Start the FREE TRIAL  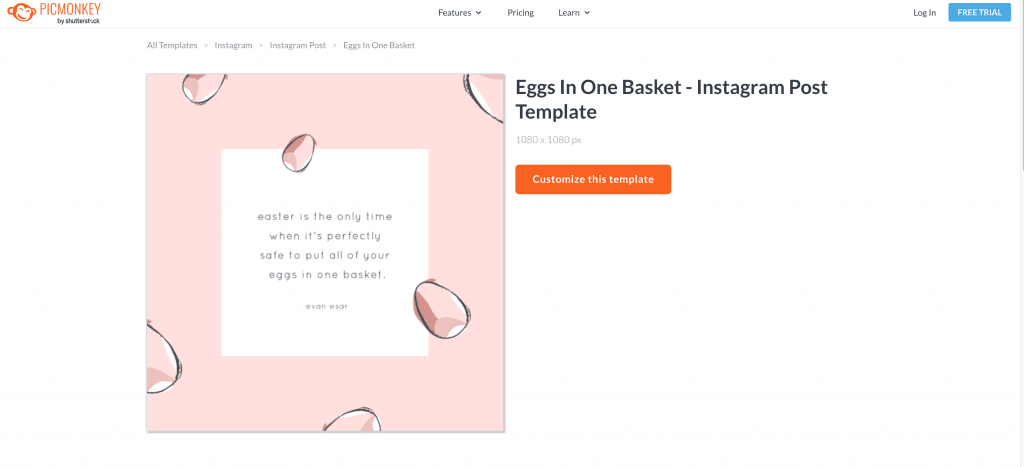(980, 12)
